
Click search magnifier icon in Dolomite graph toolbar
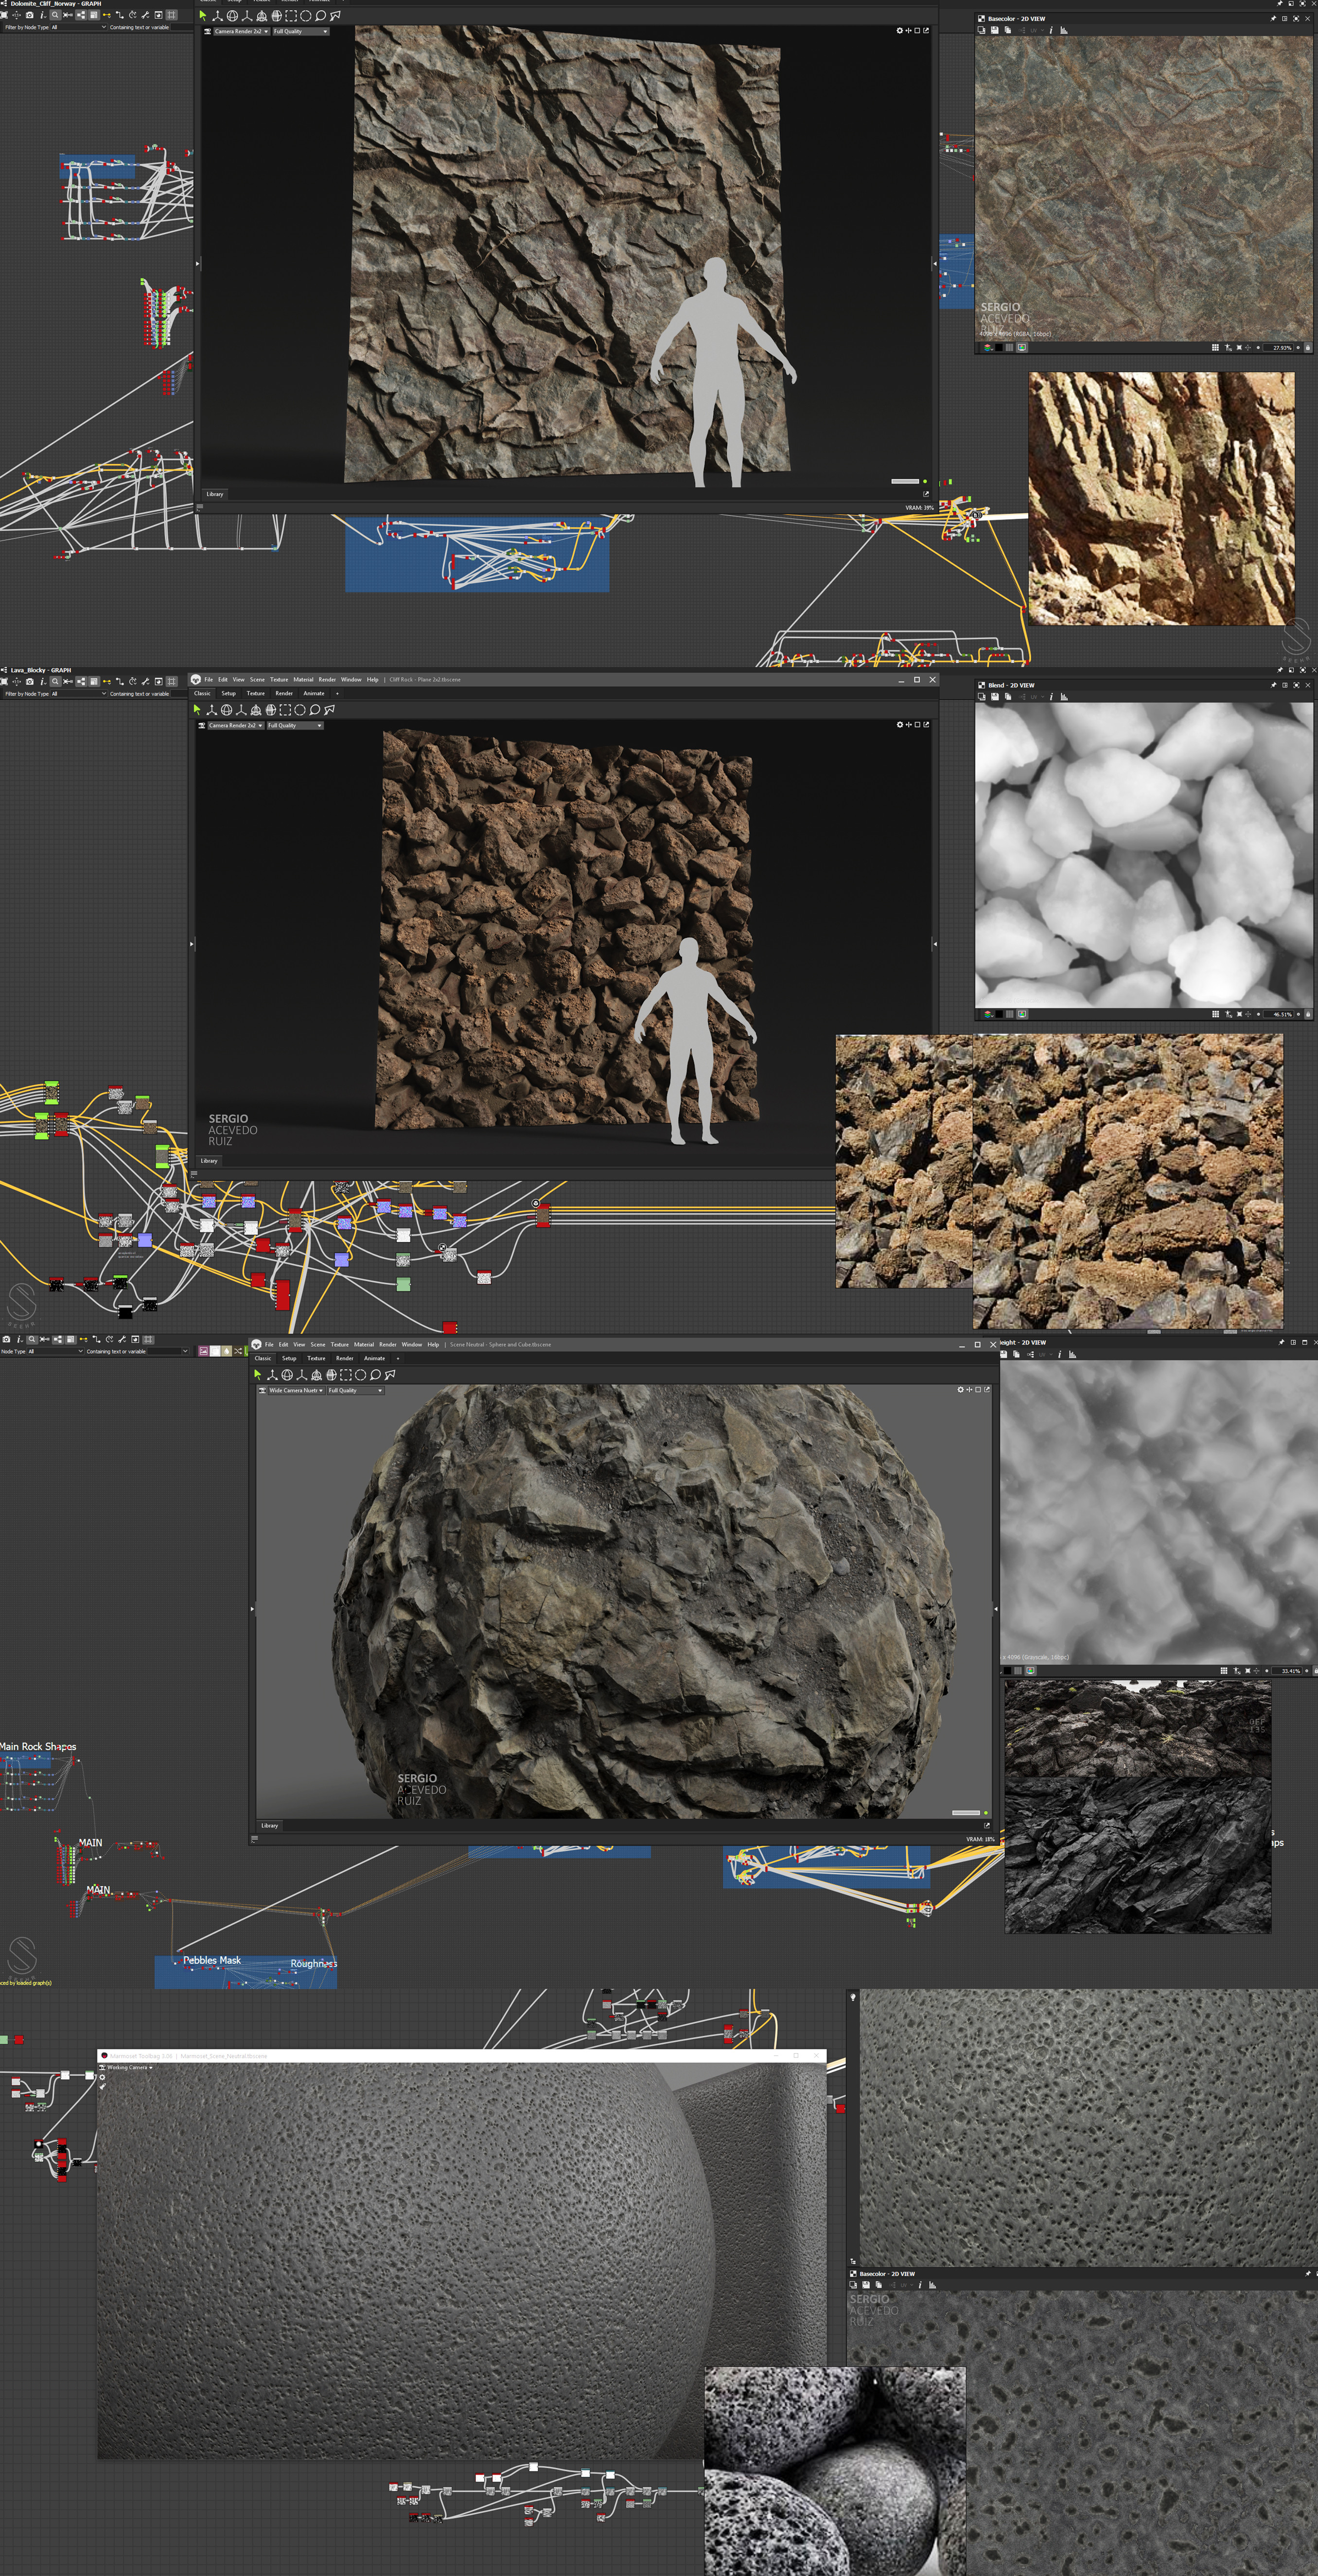coord(55,15)
